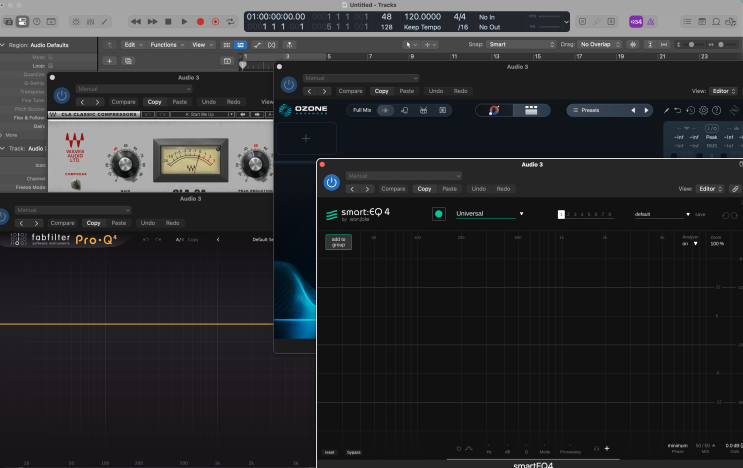Duplicate track with the duplicate icon
The height and width of the screenshot is (468, 743).
(x=128, y=61)
